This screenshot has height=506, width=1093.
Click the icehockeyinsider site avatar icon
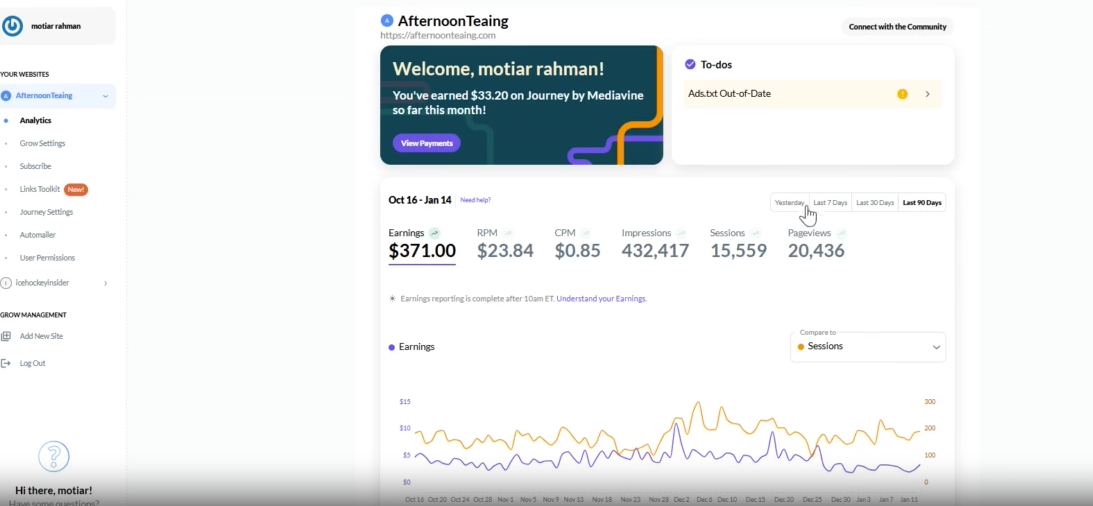coord(6,283)
